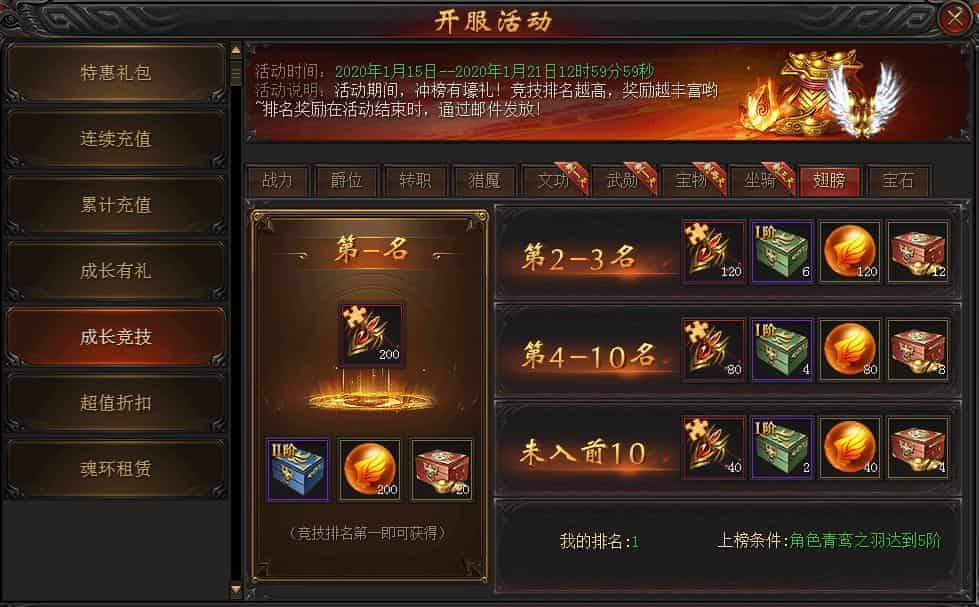Open the 魂环租赁 sidebar entry

point(116,469)
